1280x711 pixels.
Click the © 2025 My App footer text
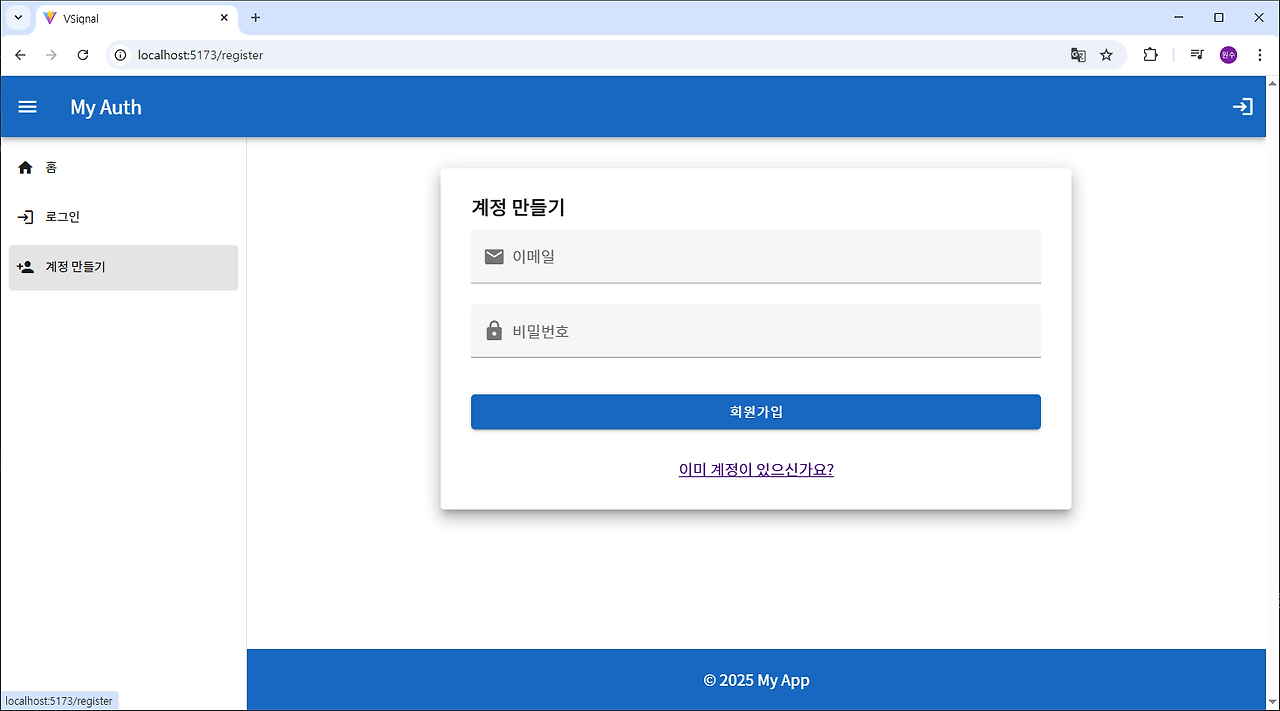pos(756,680)
